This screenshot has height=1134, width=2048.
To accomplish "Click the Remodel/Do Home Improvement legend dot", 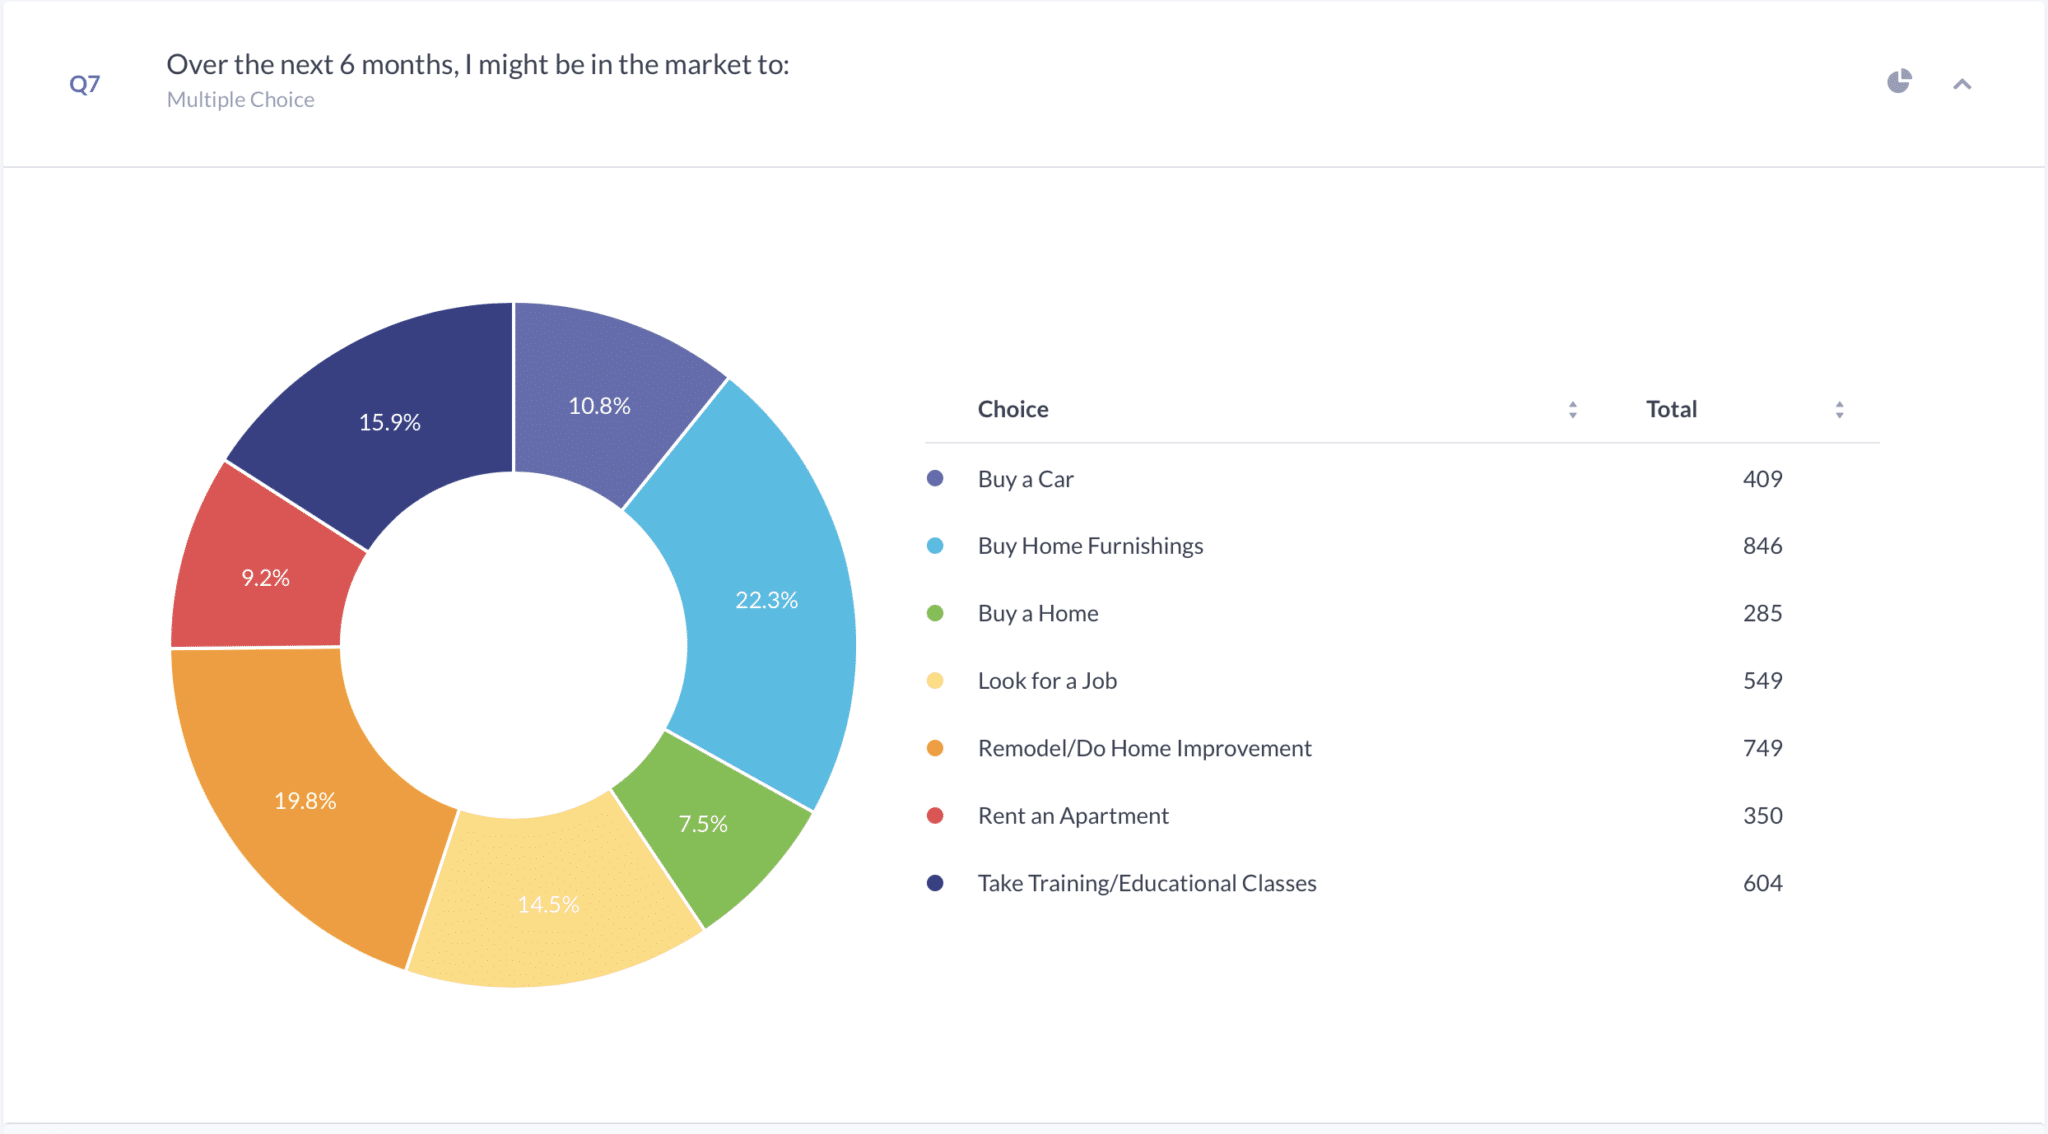I will click(935, 748).
